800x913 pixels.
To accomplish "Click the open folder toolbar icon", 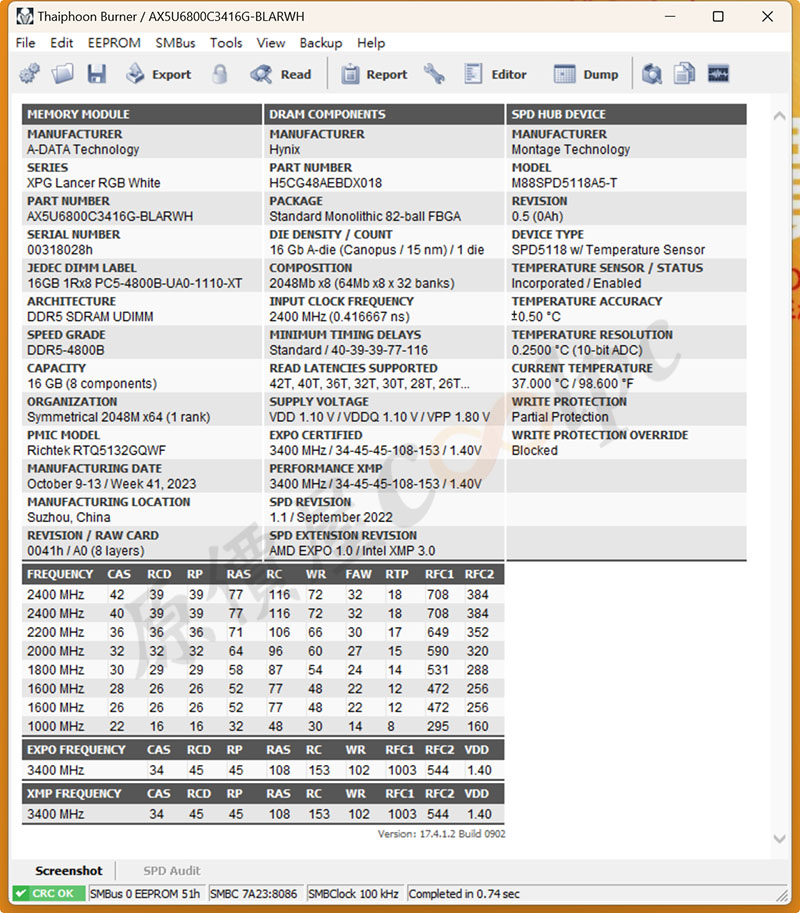I will 63,74.
